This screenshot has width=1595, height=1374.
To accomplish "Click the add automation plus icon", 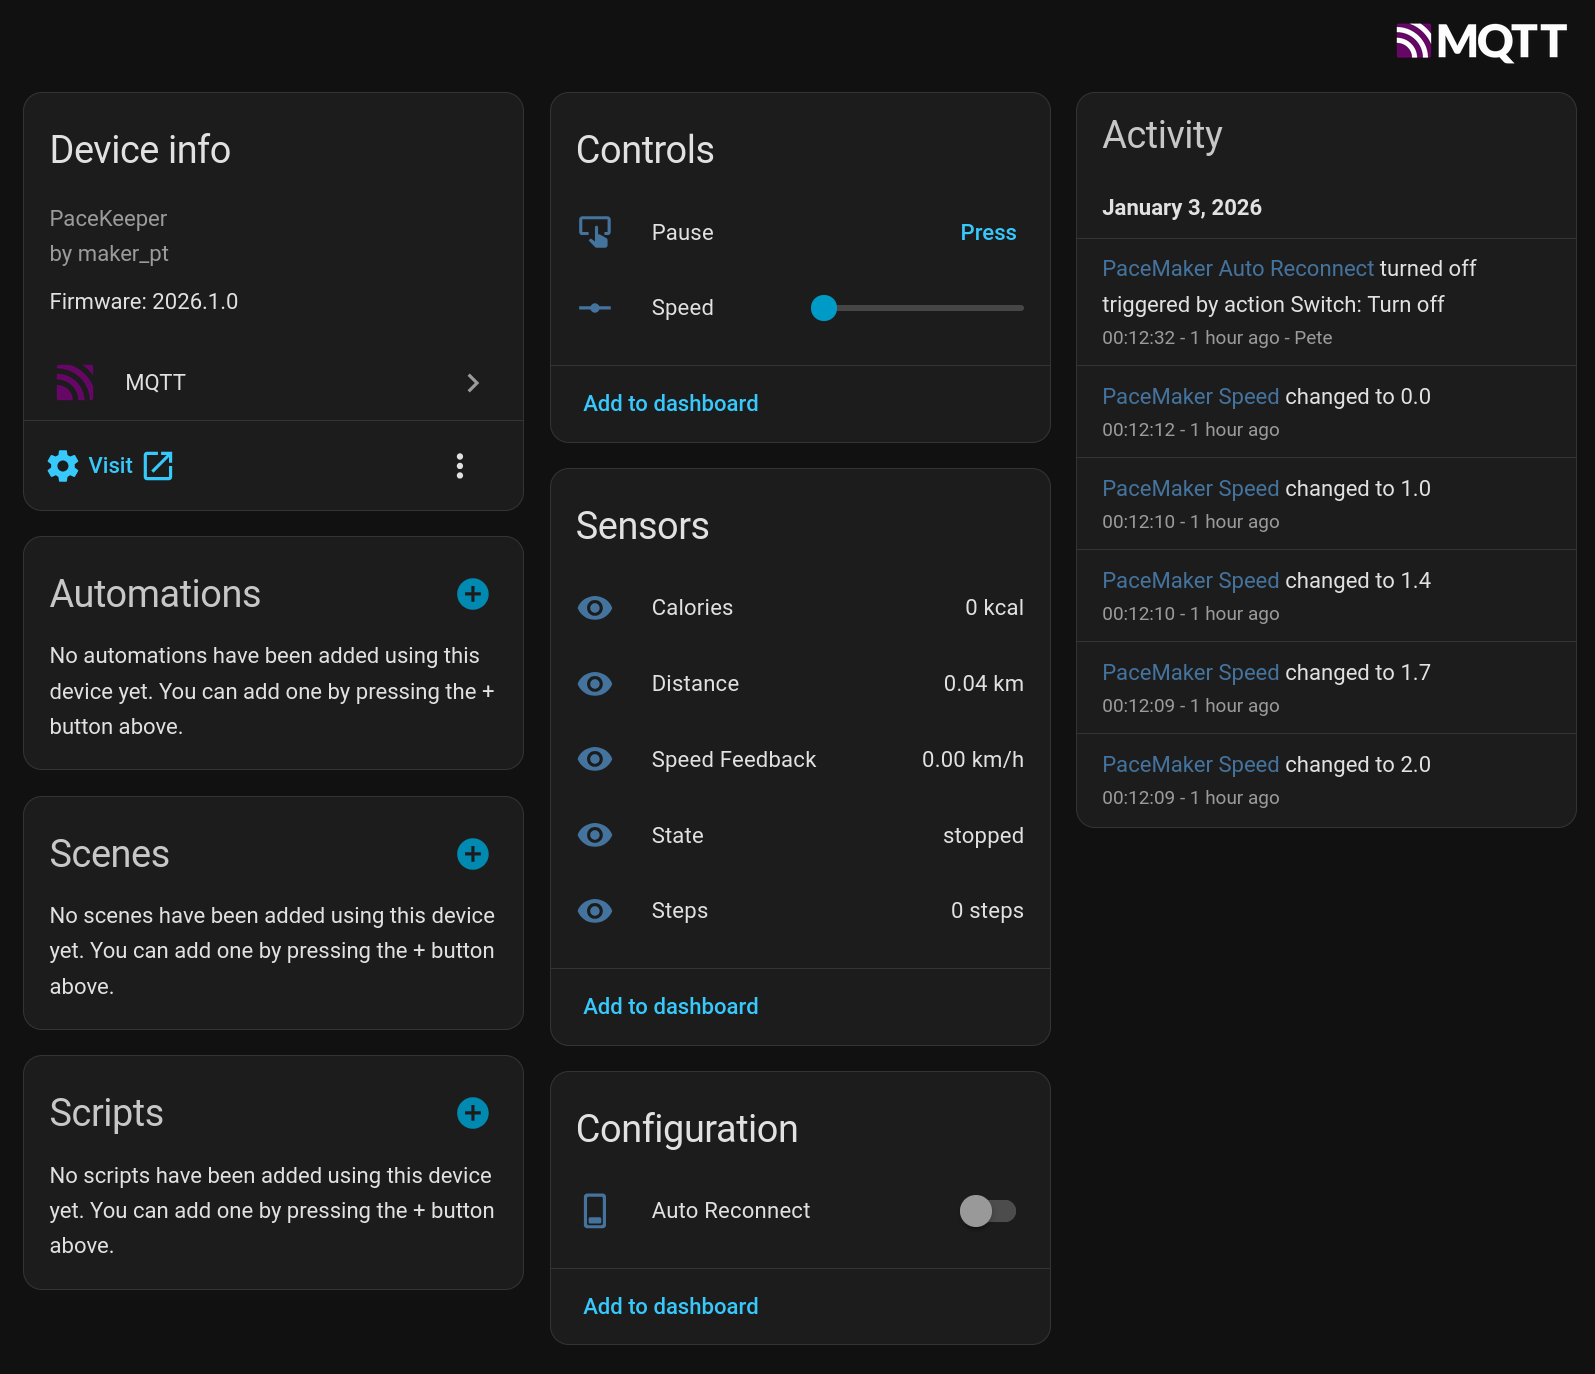I will (473, 594).
